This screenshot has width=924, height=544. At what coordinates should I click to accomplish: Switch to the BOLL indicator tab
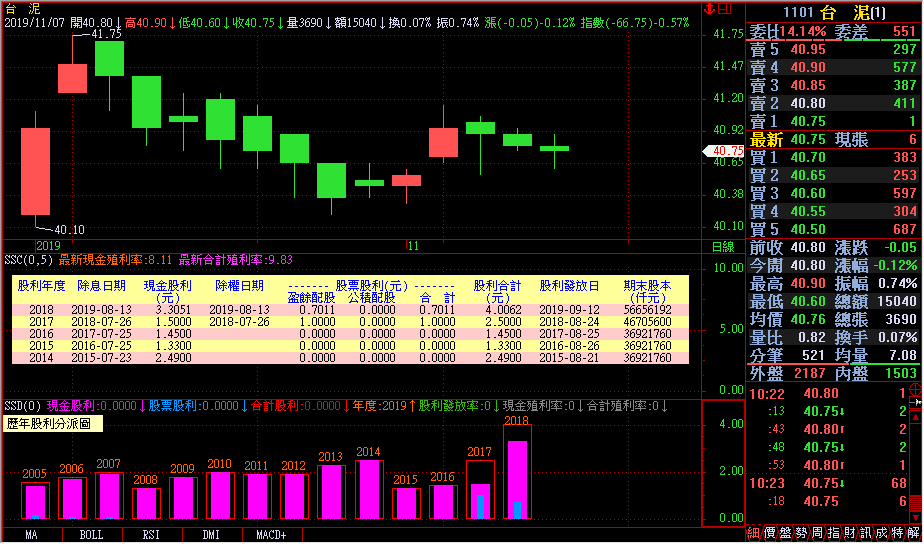[92, 535]
